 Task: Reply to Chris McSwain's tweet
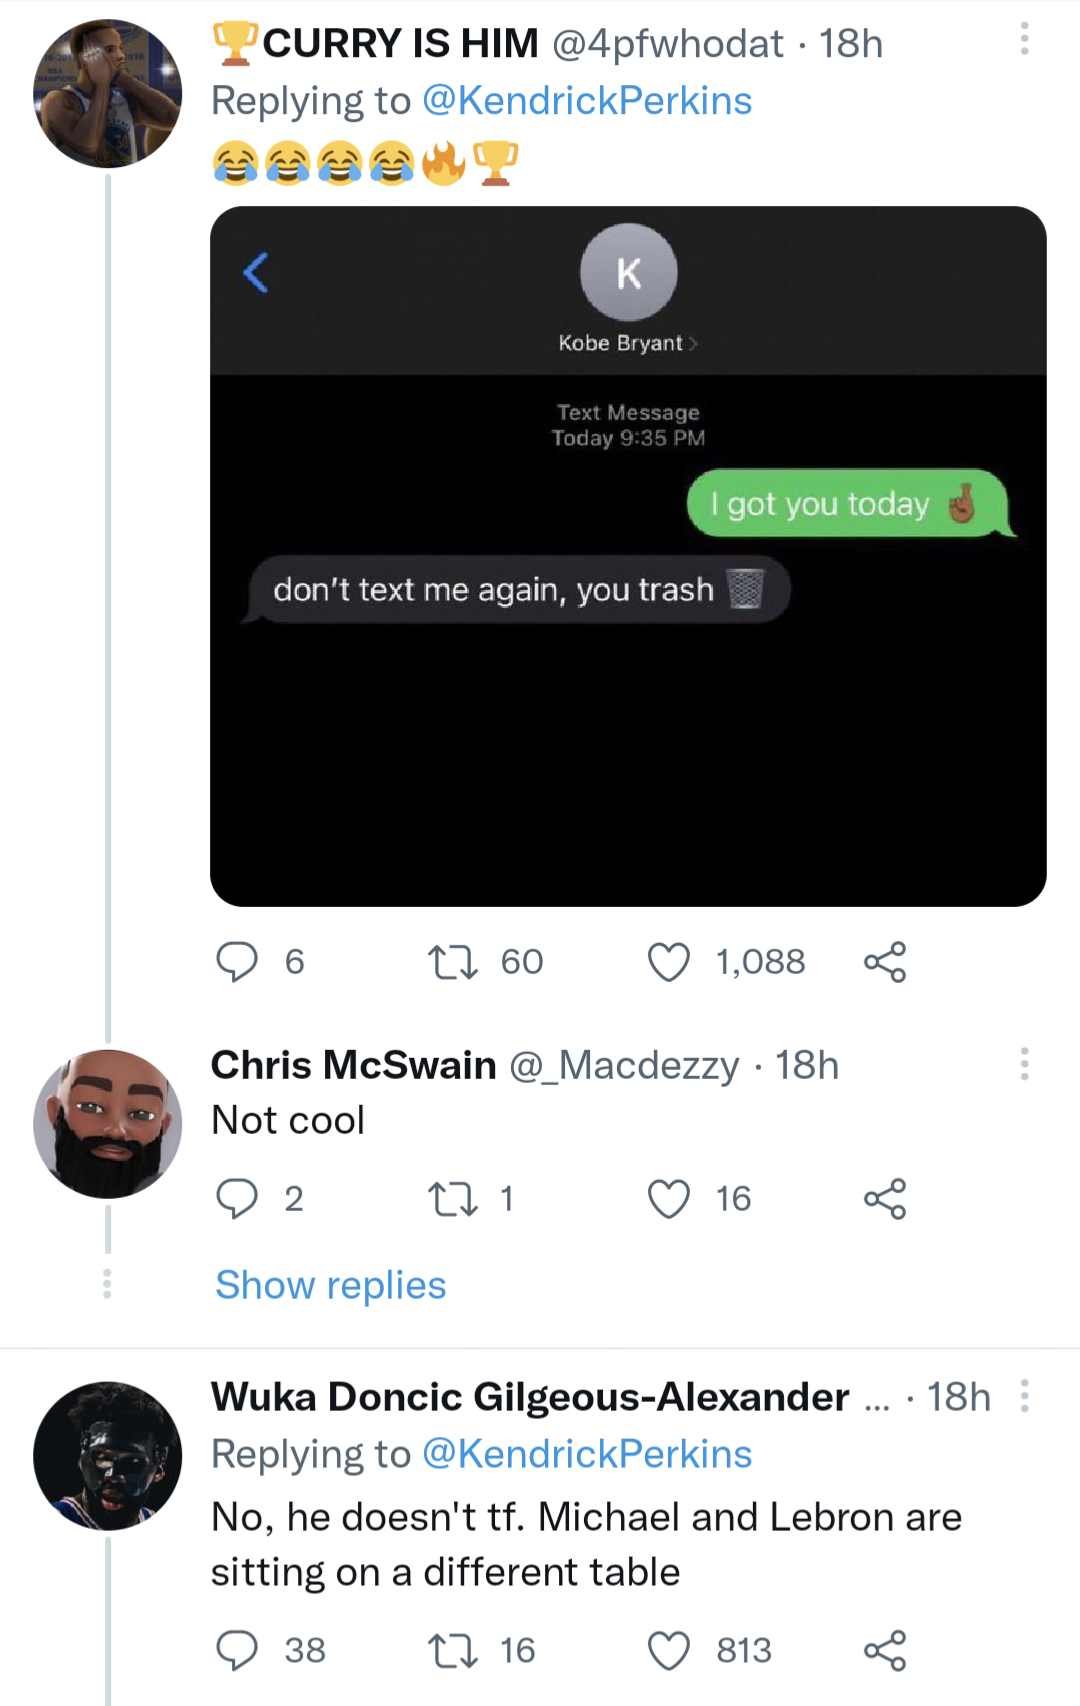[x=238, y=1199]
